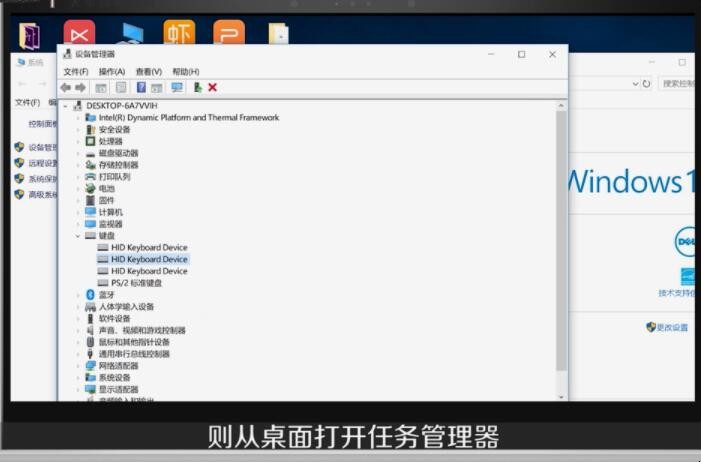Click the forward arrow in Device Manager toolbar

[x=80, y=88]
